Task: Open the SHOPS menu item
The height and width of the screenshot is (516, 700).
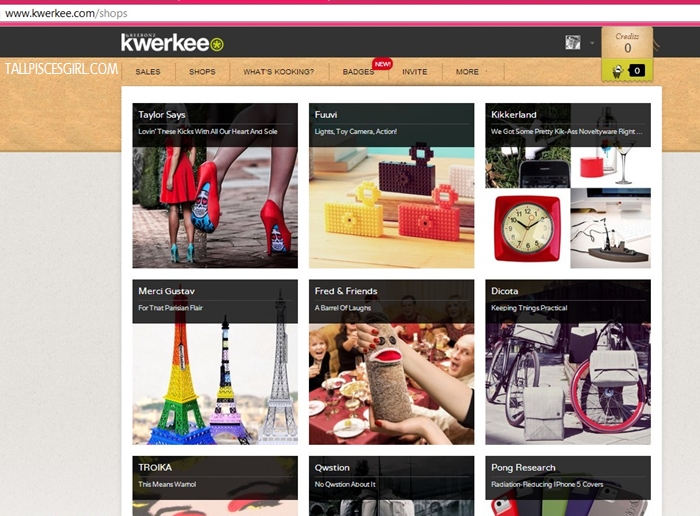Action: tap(202, 71)
